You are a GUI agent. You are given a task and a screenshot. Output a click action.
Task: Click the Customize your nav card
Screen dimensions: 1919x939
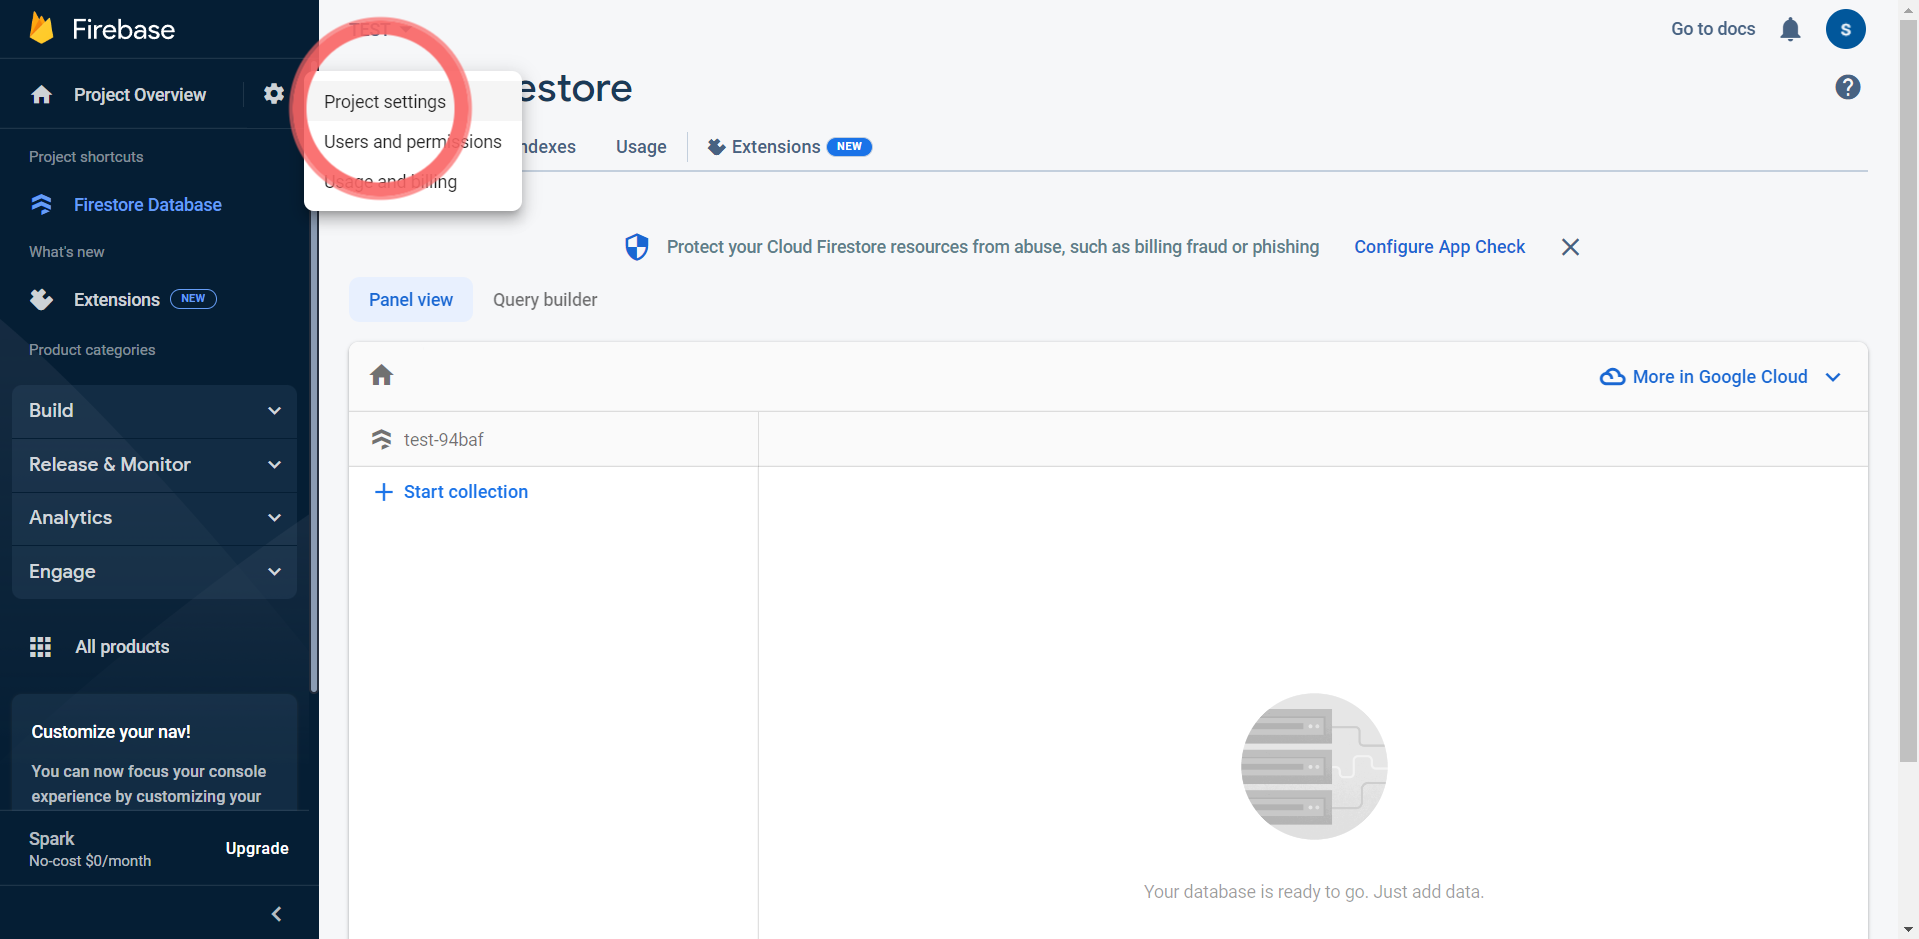point(154,752)
